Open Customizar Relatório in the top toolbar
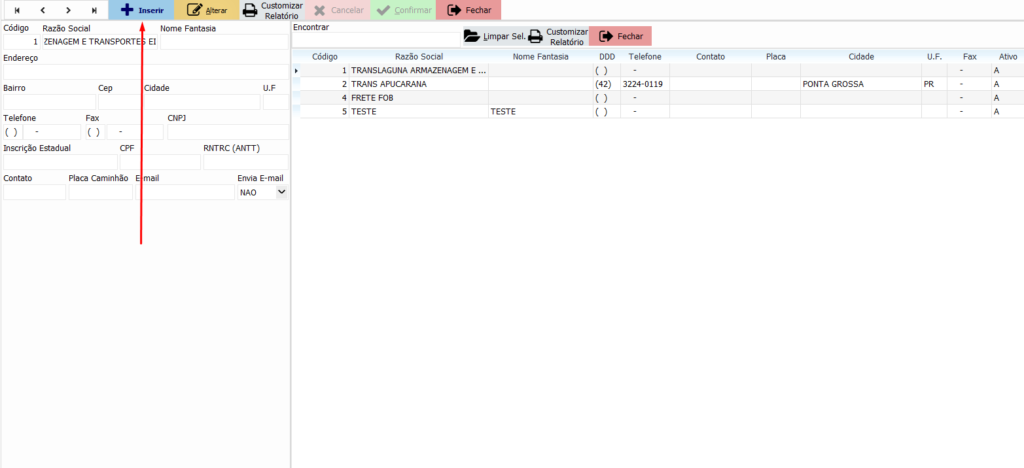 [273, 10]
